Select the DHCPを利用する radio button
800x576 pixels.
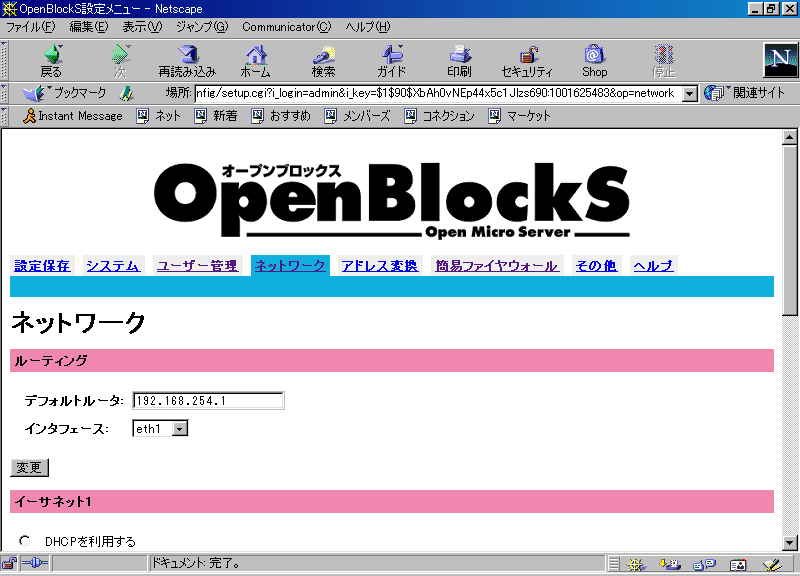24,540
